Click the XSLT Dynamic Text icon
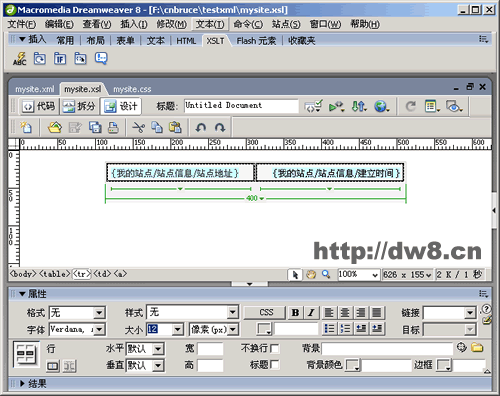Image resolution: width=500 pixels, height=396 pixels. (20, 59)
